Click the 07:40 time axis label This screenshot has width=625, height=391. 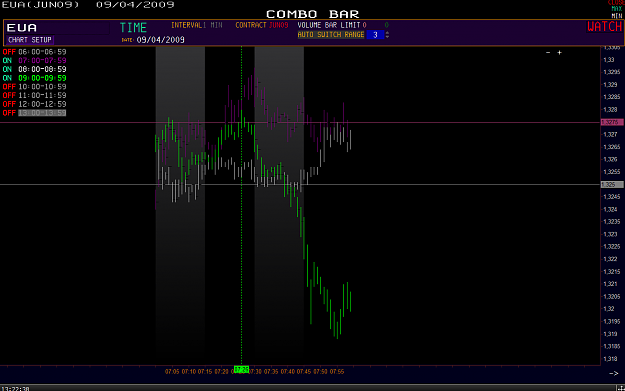pos(287,371)
